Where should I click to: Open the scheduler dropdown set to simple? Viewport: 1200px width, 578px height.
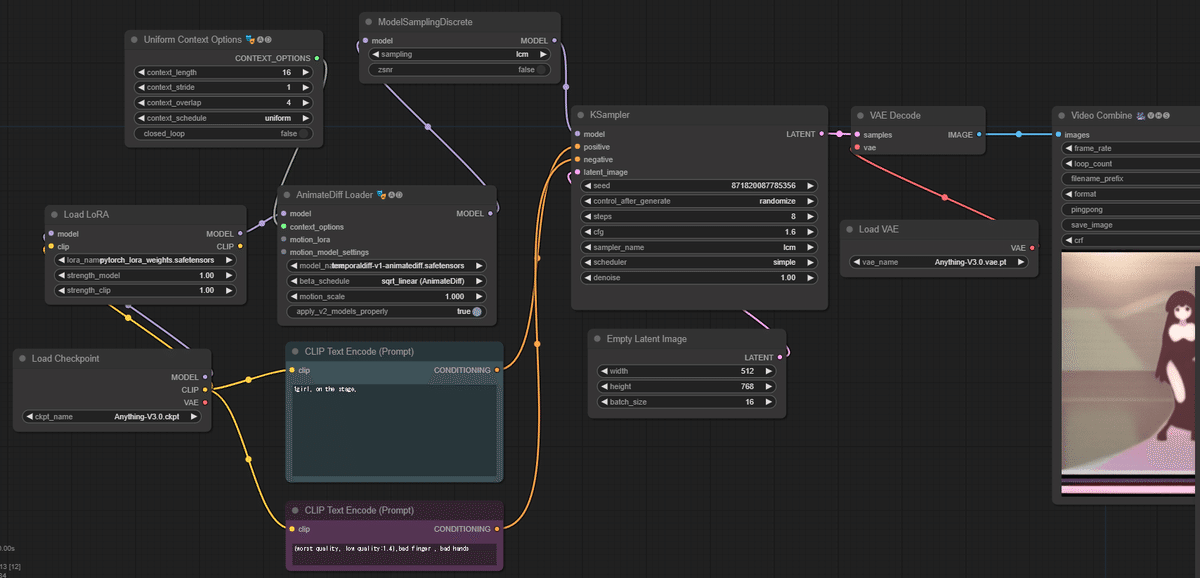[699, 262]
